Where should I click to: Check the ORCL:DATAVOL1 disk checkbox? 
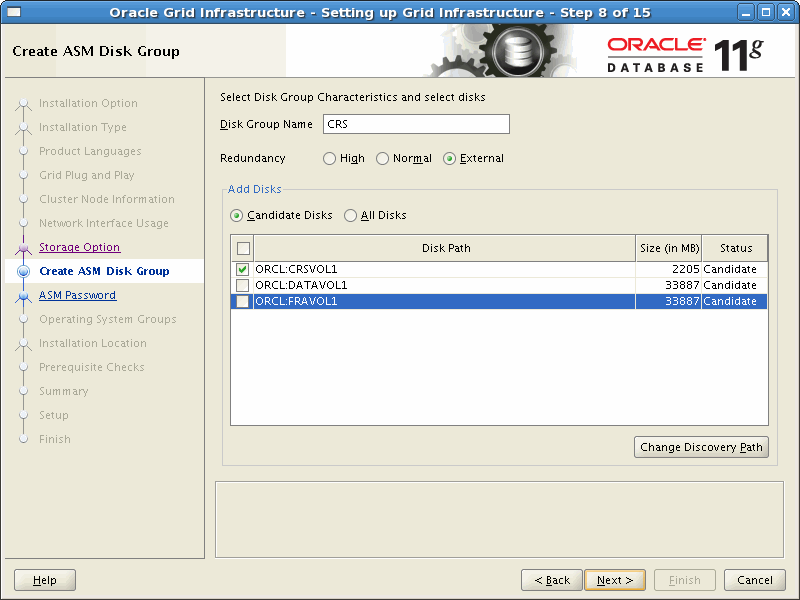[242, 285]
